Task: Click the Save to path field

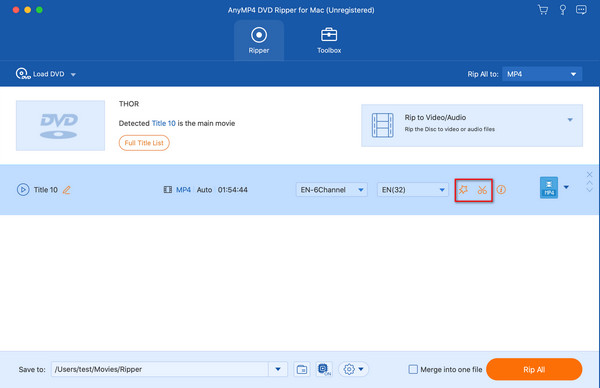Action: [160, 369]
